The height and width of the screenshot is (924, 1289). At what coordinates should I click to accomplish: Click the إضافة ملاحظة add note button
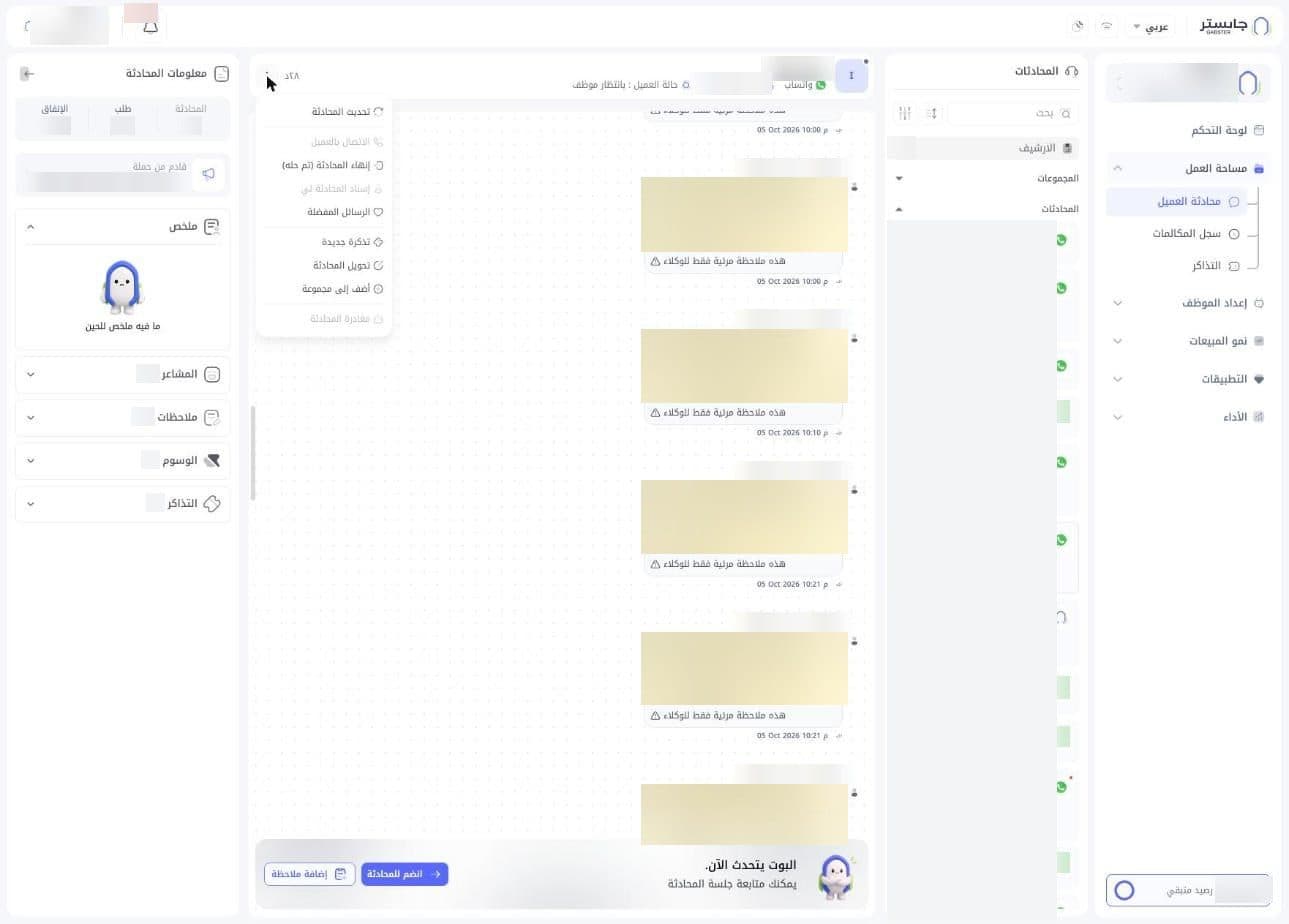(309, 874)
